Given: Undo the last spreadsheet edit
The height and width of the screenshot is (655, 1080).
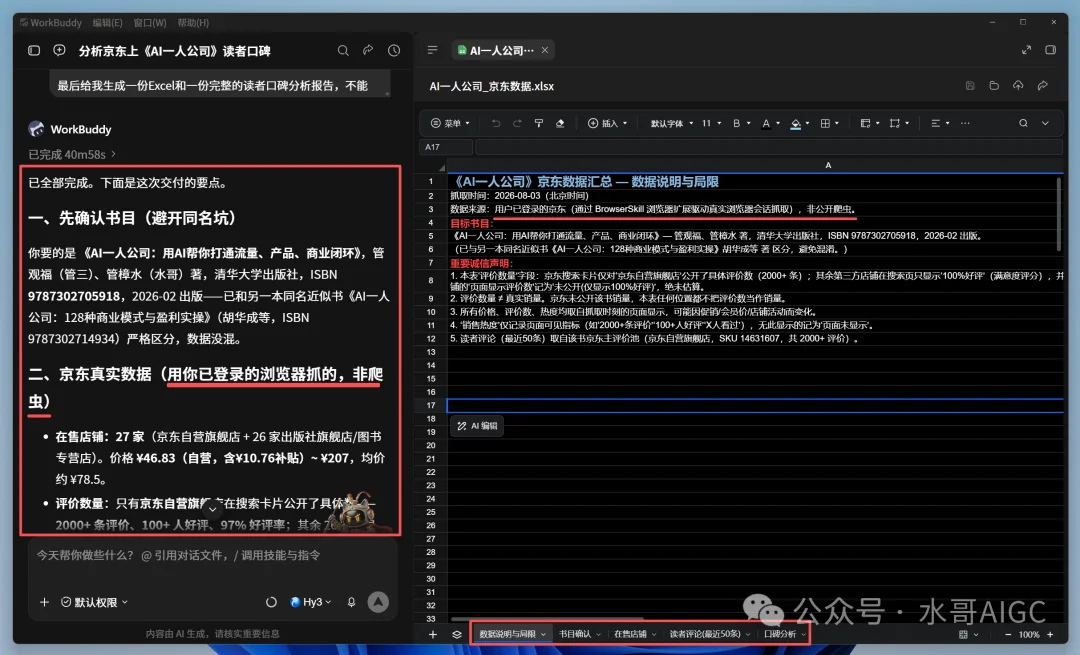Looking at the screenshot, I should [496, 123].
